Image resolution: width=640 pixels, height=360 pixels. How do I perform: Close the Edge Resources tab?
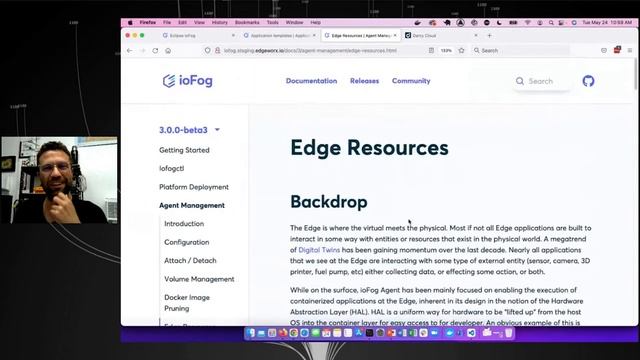point(395,36)
